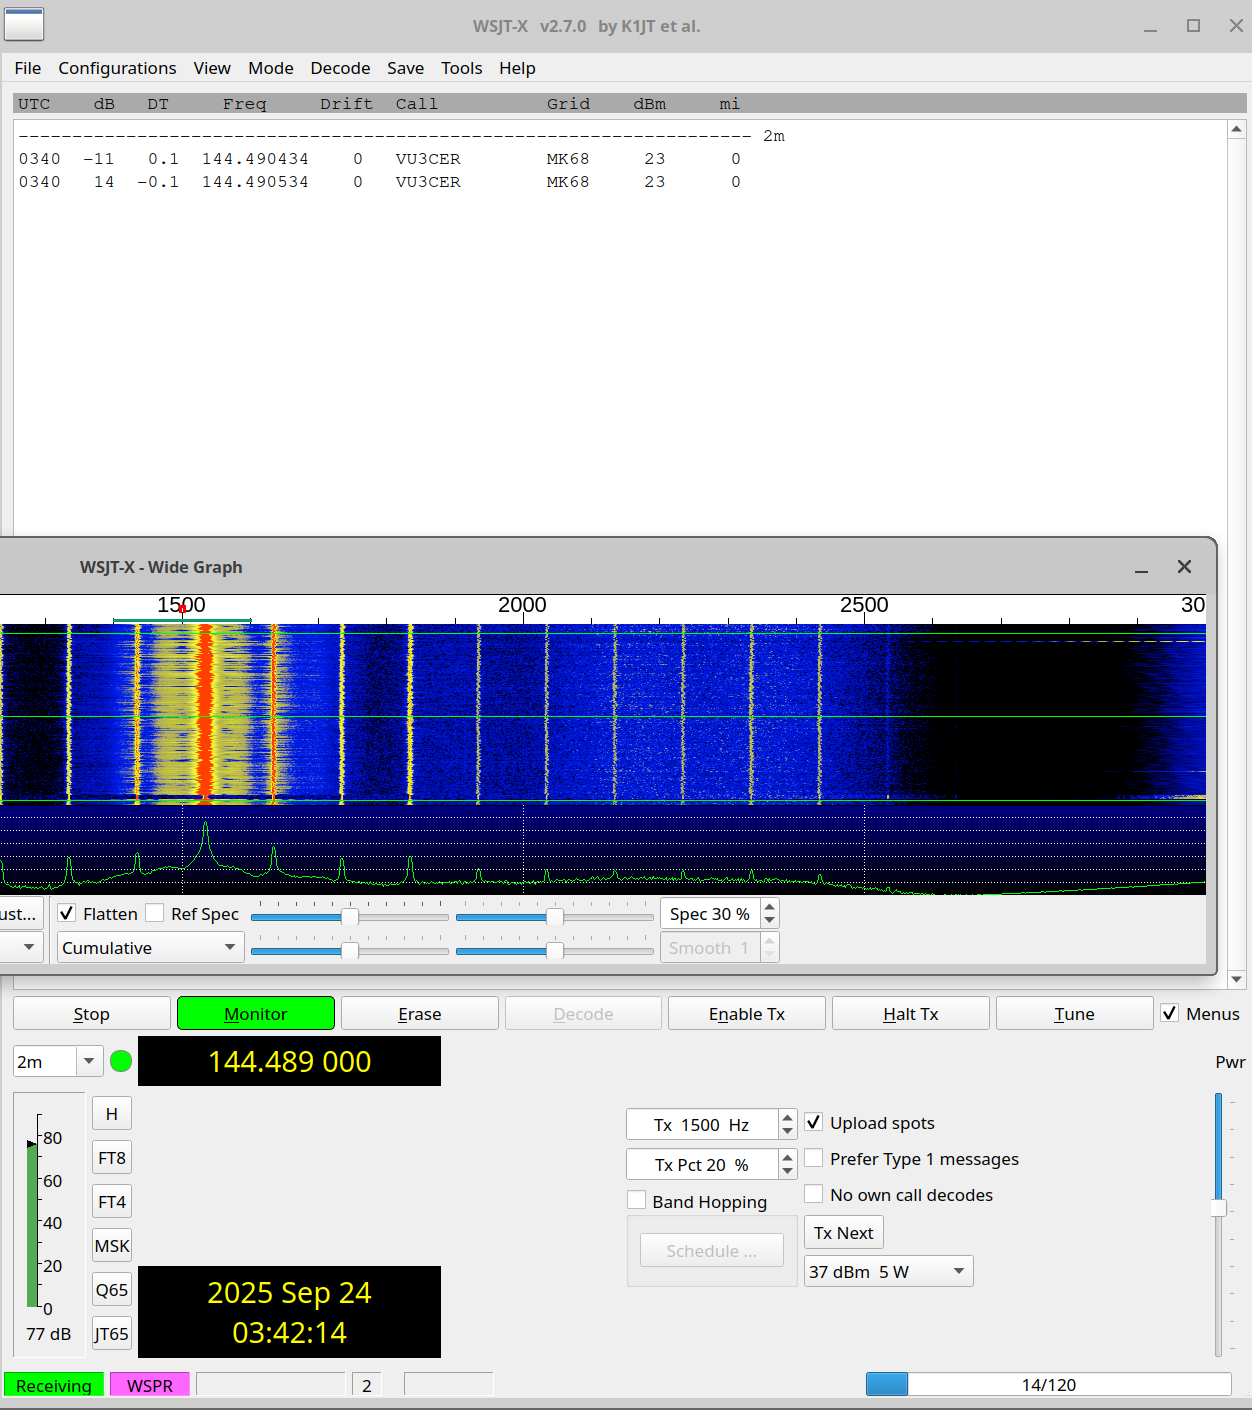This screenshot has height=1410, width=1252.
Task: Select the MSK mode button
Action: coord(112,1246)
